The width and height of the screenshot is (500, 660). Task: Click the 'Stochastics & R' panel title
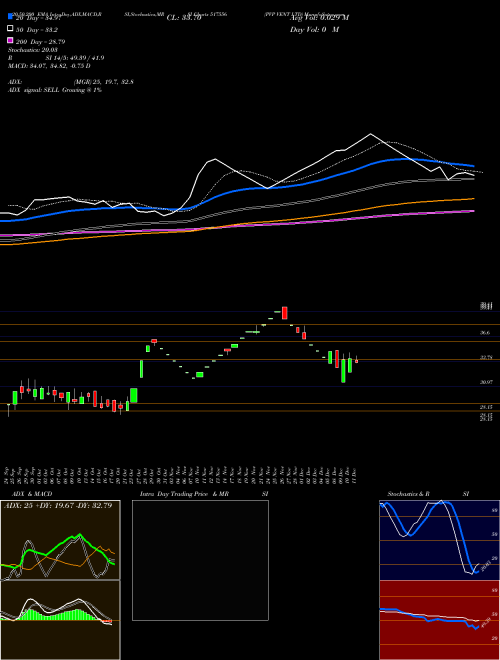click(408, 494)
